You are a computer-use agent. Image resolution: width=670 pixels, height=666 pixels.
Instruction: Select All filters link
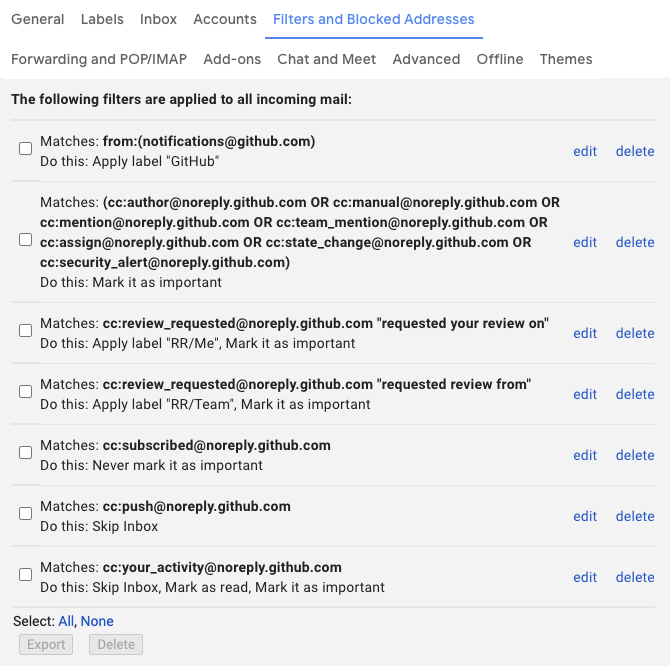tap(66, 621)
